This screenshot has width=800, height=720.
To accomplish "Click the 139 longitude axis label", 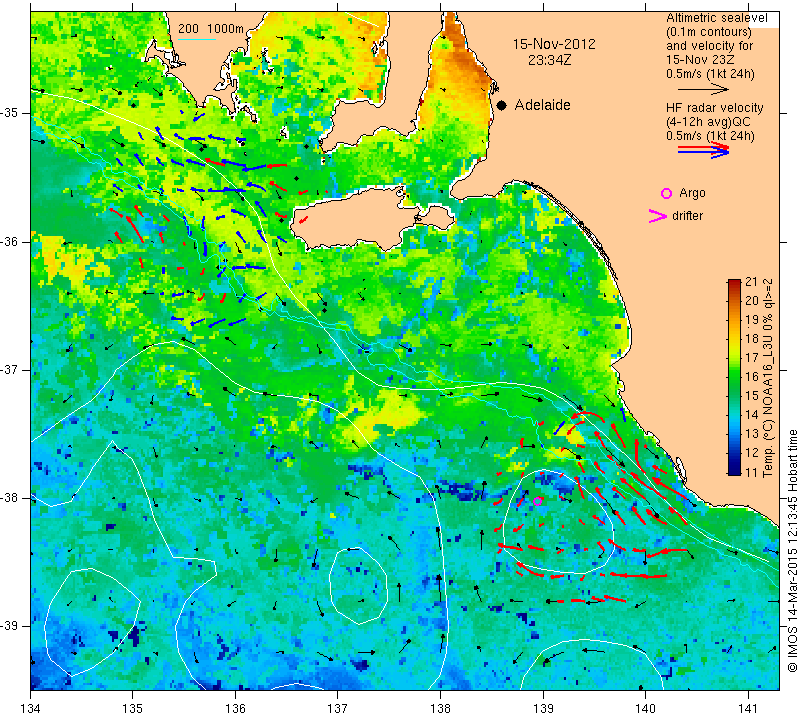I will 543,708.
